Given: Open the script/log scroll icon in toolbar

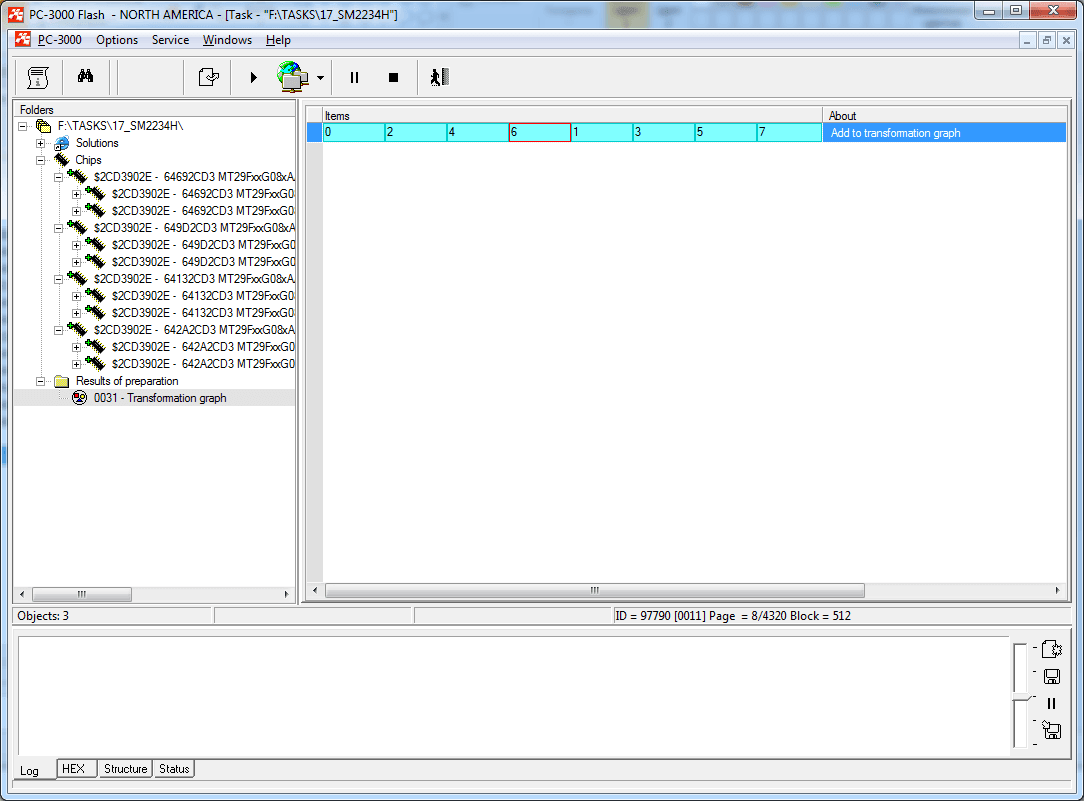Looking at the screenshot, I should click(38, 77).
